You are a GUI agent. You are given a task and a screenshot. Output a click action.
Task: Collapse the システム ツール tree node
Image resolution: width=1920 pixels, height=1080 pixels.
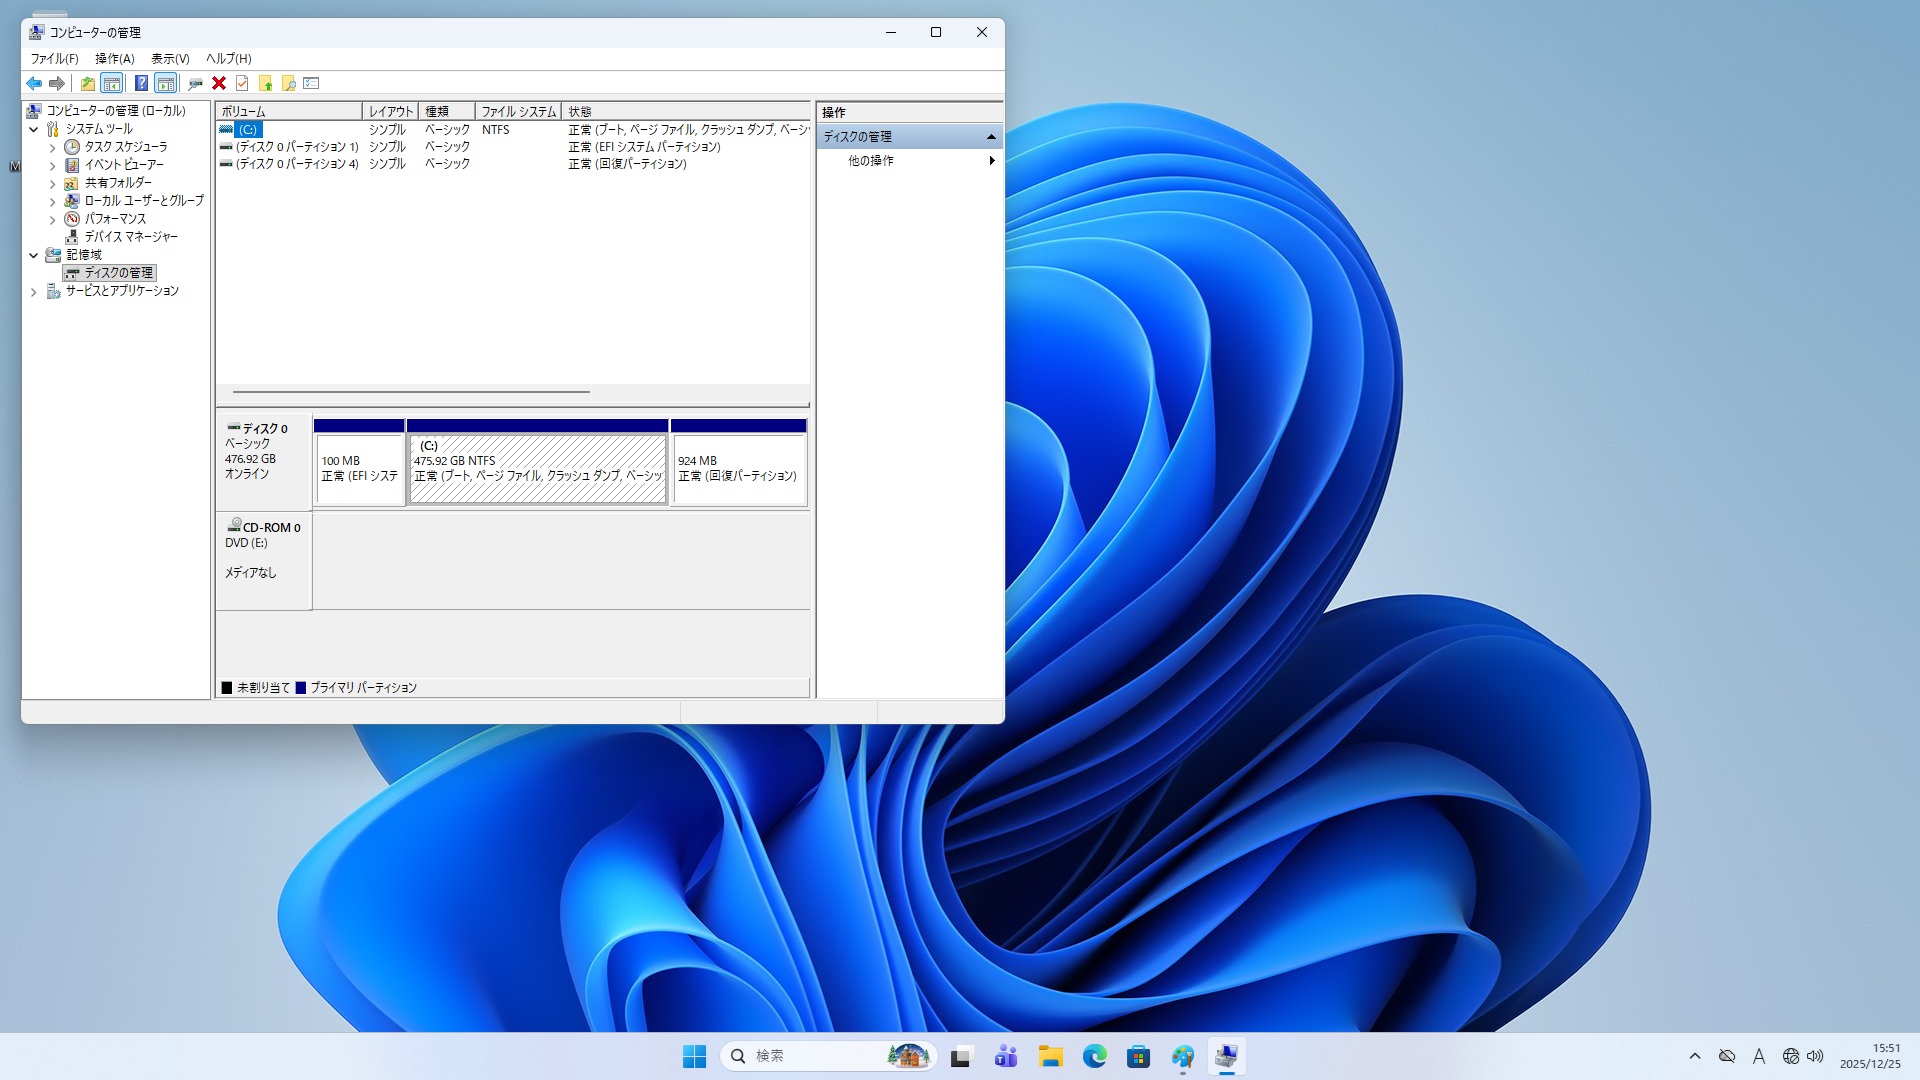[x=34, y=129]
